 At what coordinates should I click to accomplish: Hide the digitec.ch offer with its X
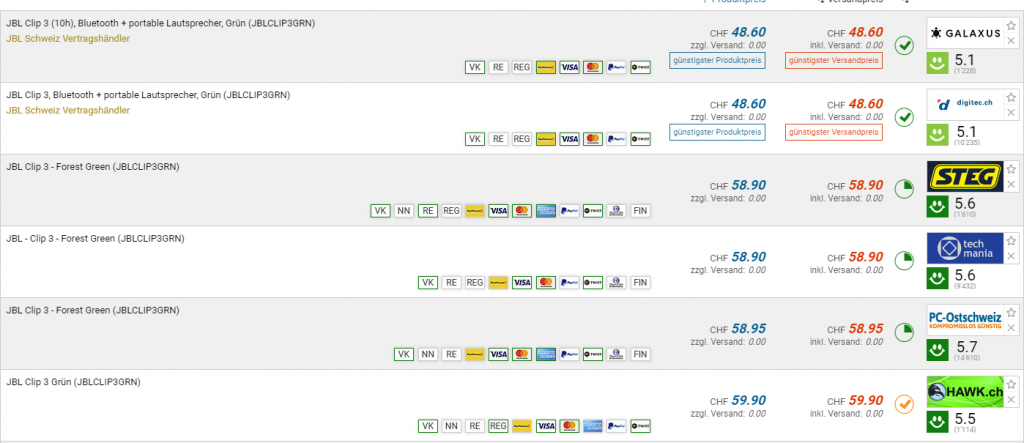pyautogui.click(x=1011, y=112)
